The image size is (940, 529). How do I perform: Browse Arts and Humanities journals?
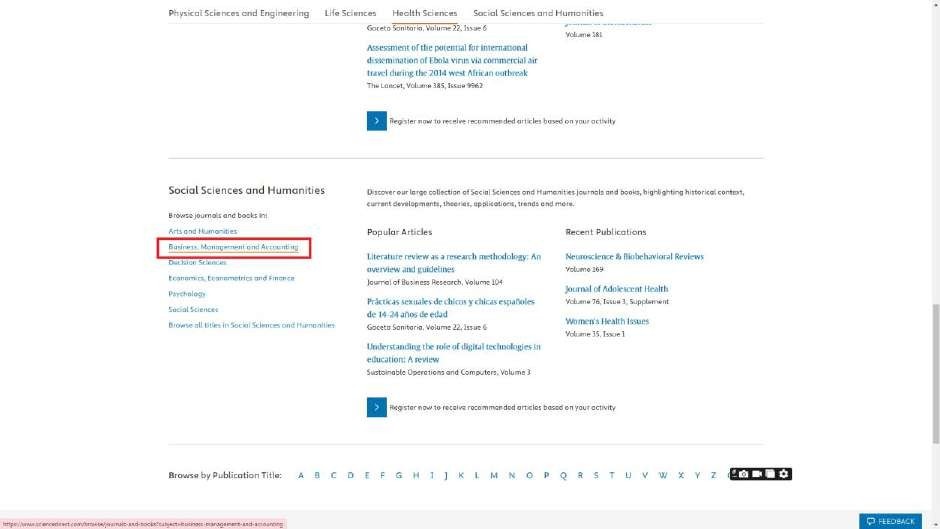[202, 231]
